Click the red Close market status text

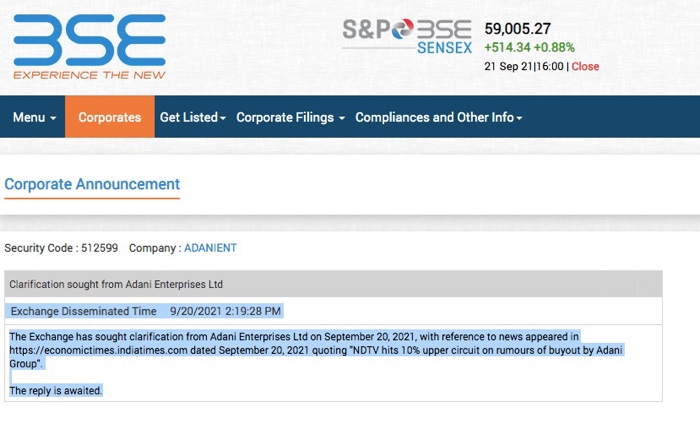coord(585,67)
